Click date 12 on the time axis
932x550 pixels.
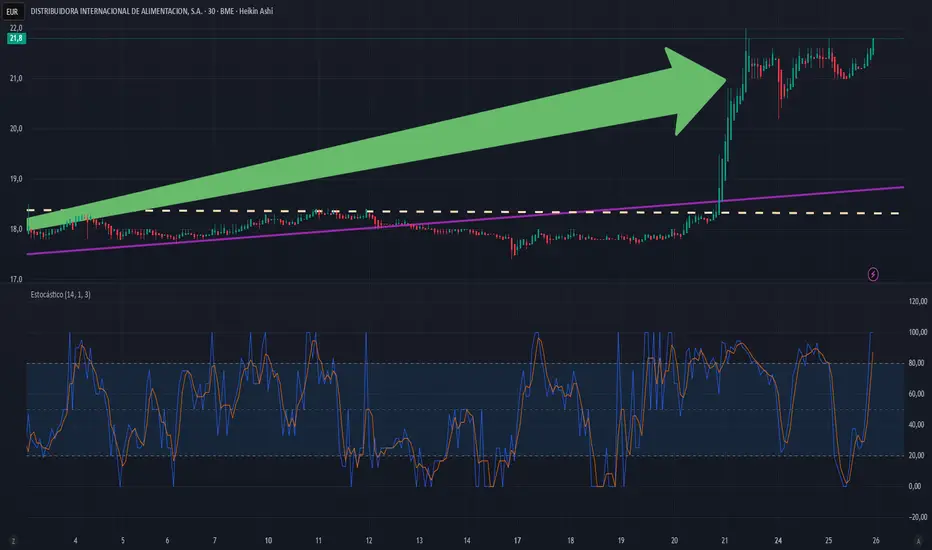point(369,540)
